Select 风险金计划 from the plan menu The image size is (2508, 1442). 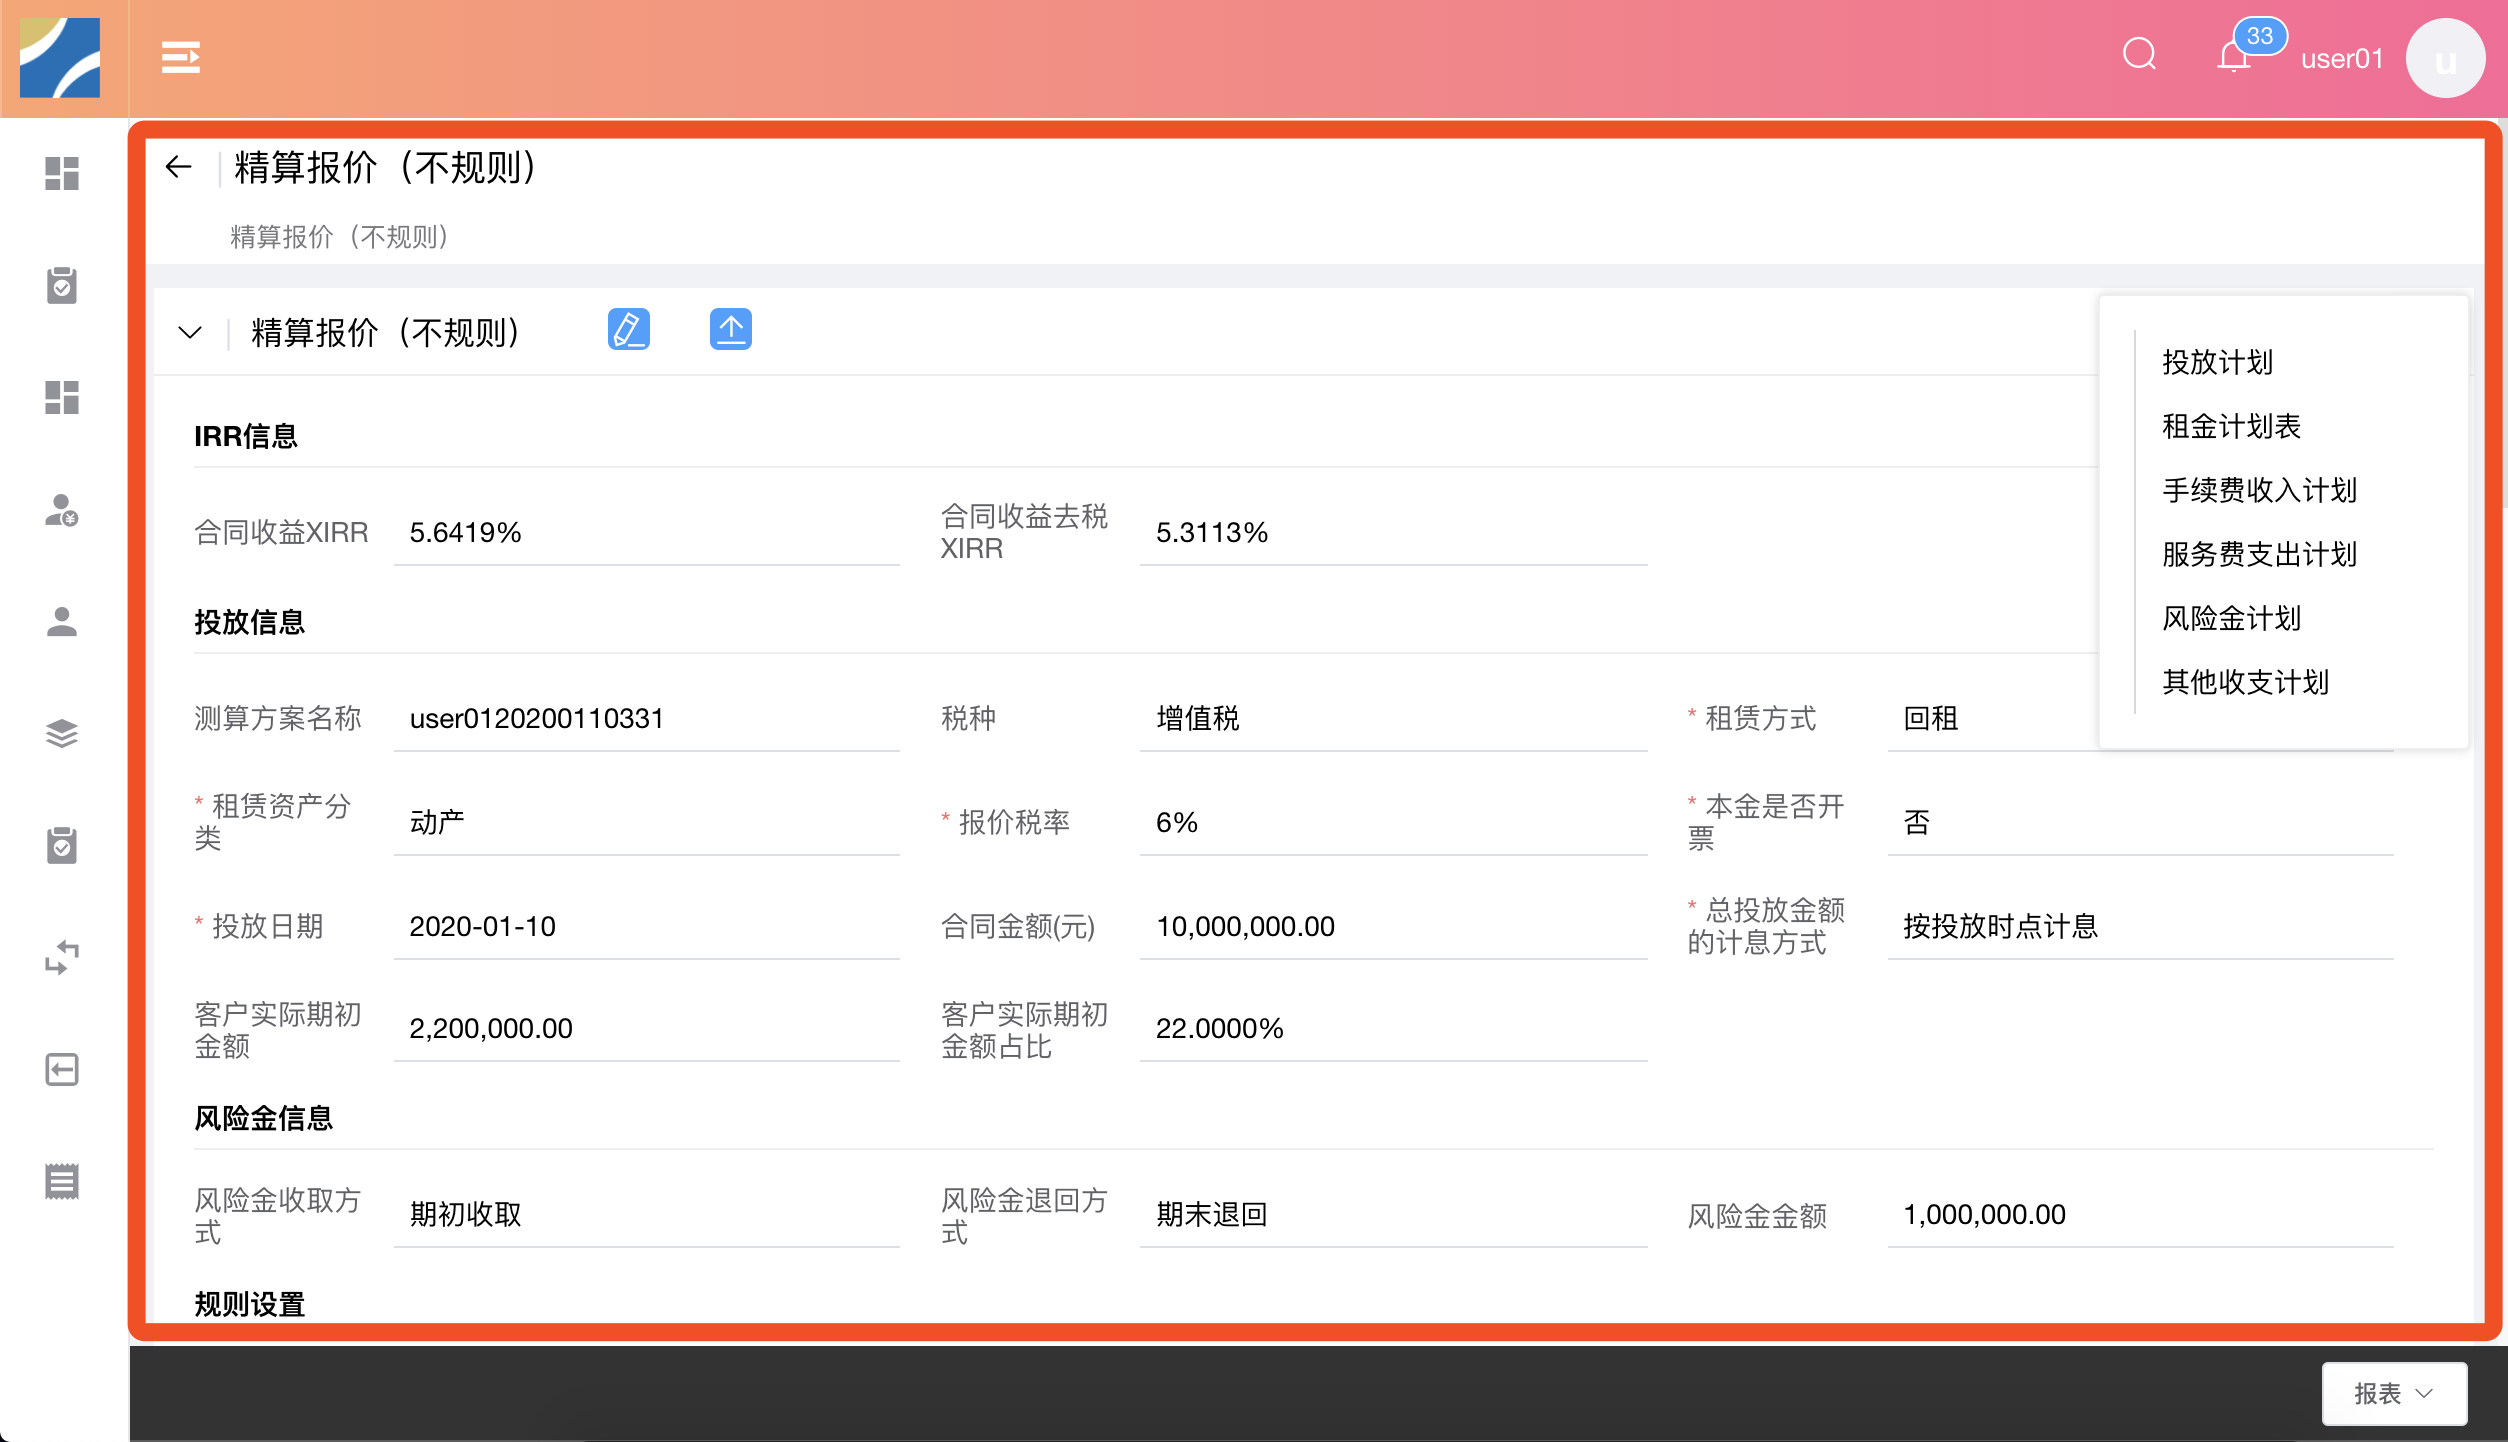click(2231, 618)
